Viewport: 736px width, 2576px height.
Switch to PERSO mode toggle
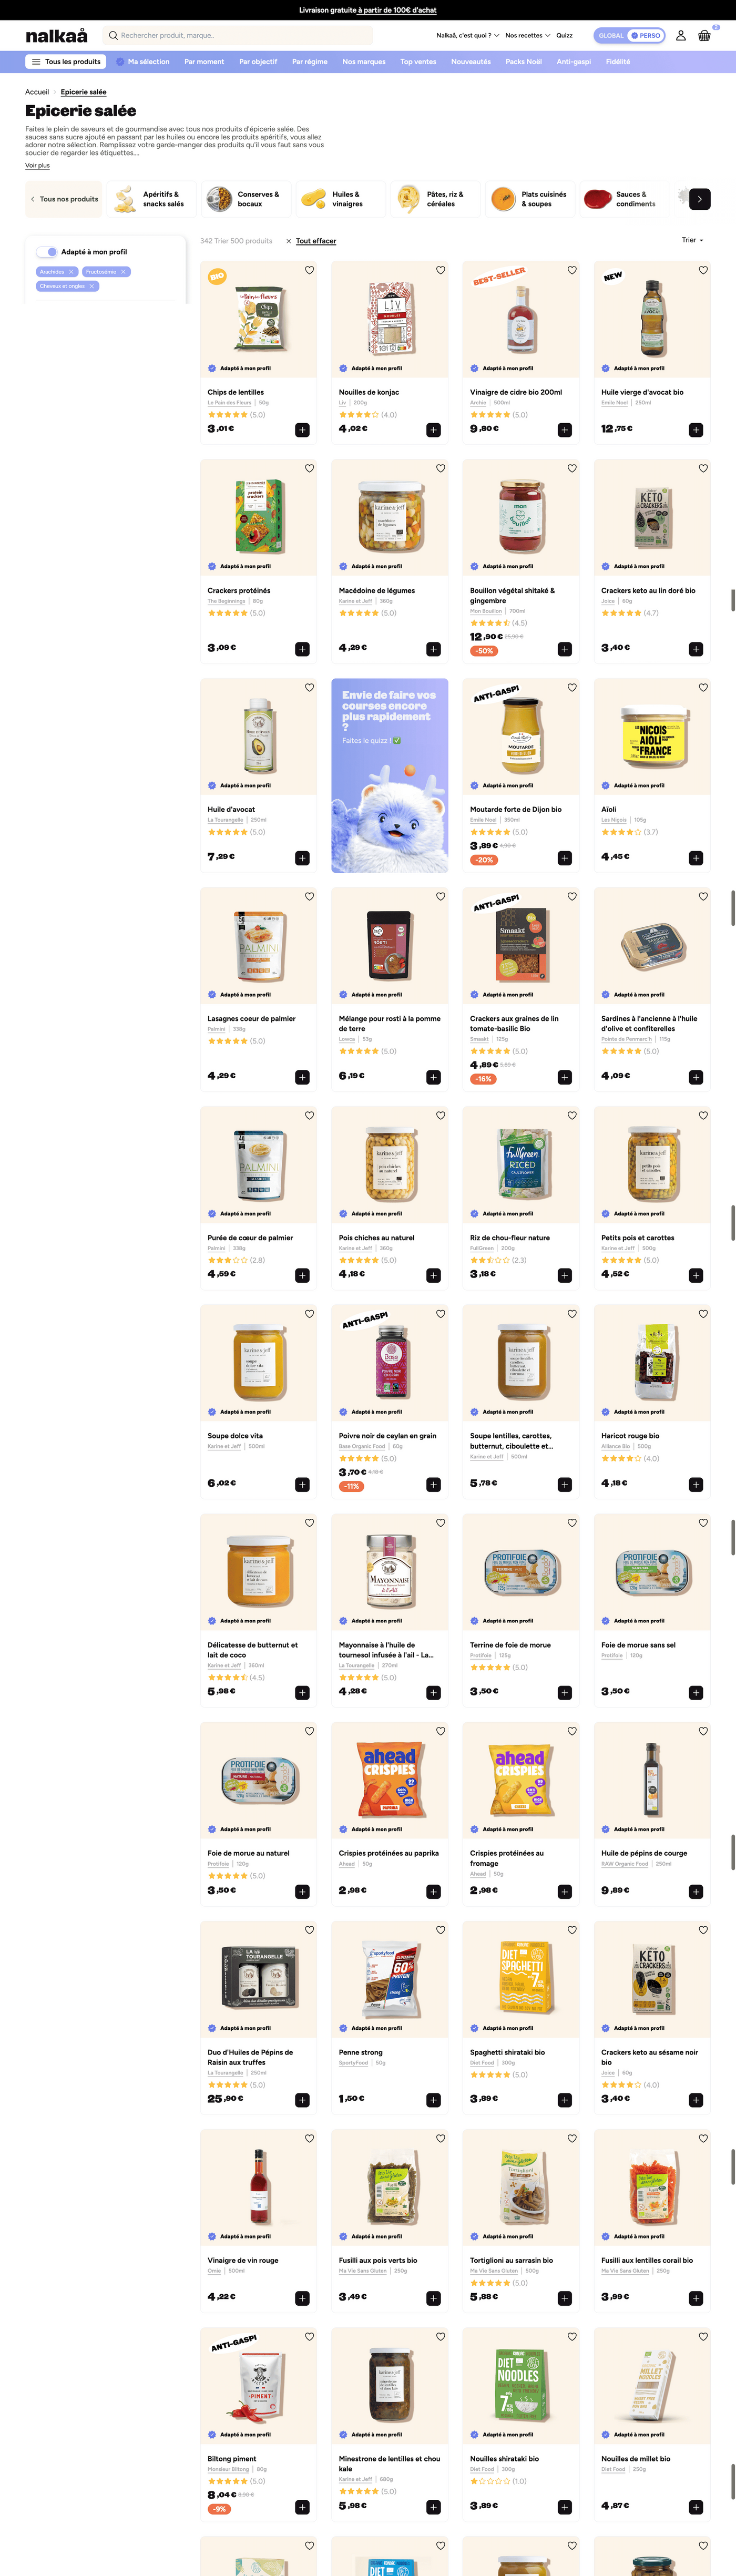(x=646, y=35)
